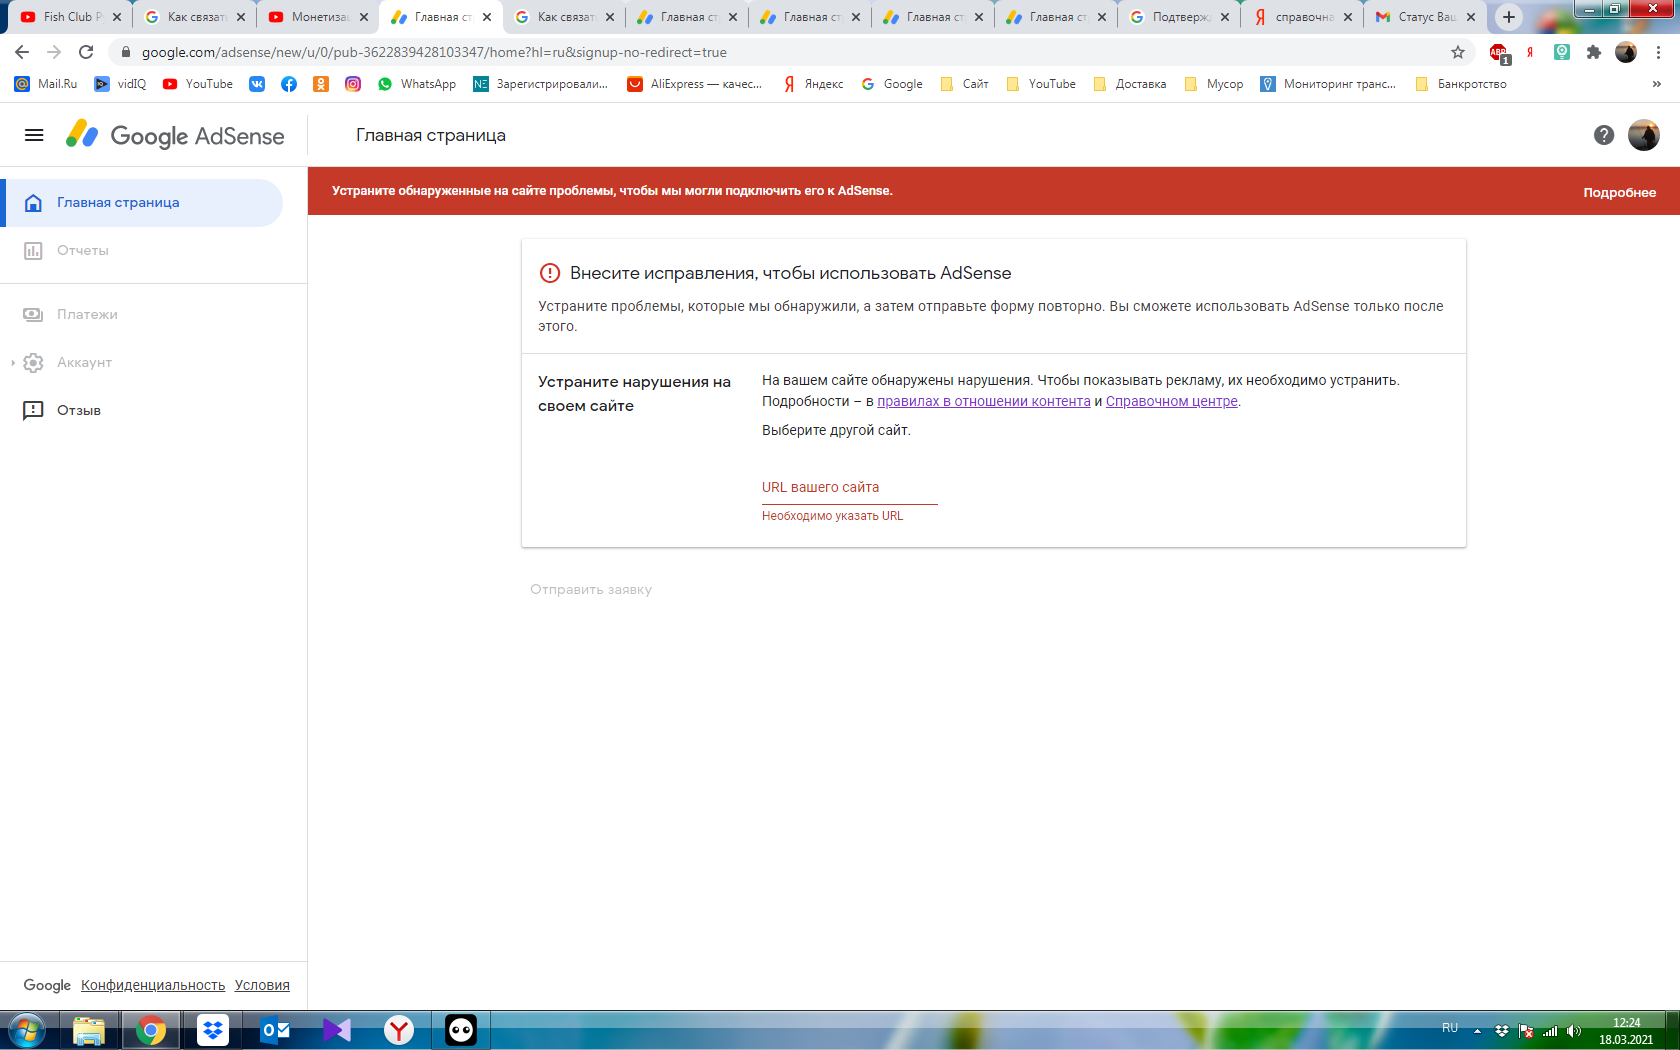Open a new browser tab
This screenshot has height=1050, width=1680.
[1509, 17]
